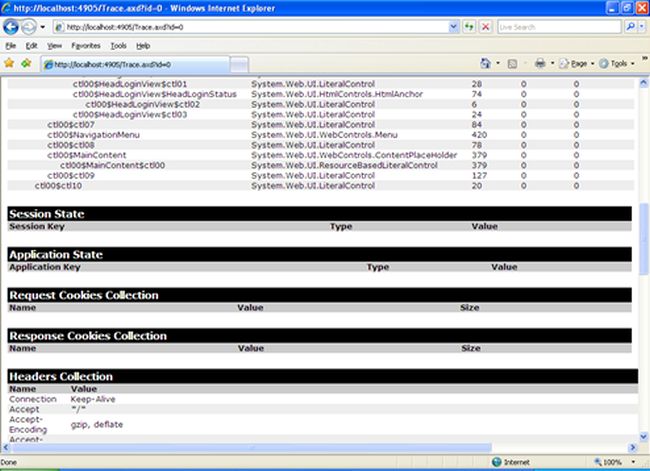The image size is (650, 471).
Task: Click the Accept-Encoding header name
Action: tap(28, 425)
